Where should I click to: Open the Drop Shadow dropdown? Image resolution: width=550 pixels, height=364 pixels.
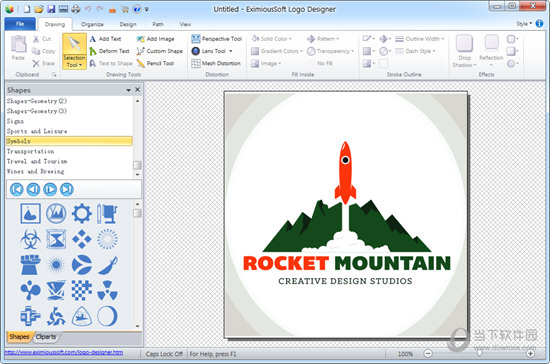(x=464, y=62)
